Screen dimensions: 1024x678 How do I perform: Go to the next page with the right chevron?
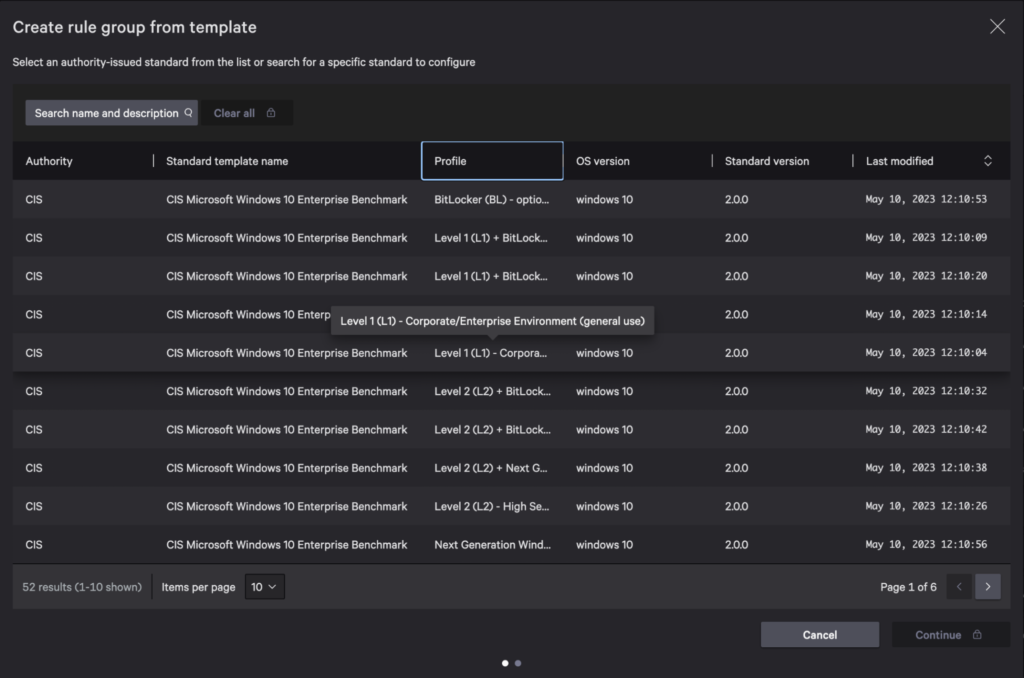[988, 587]
